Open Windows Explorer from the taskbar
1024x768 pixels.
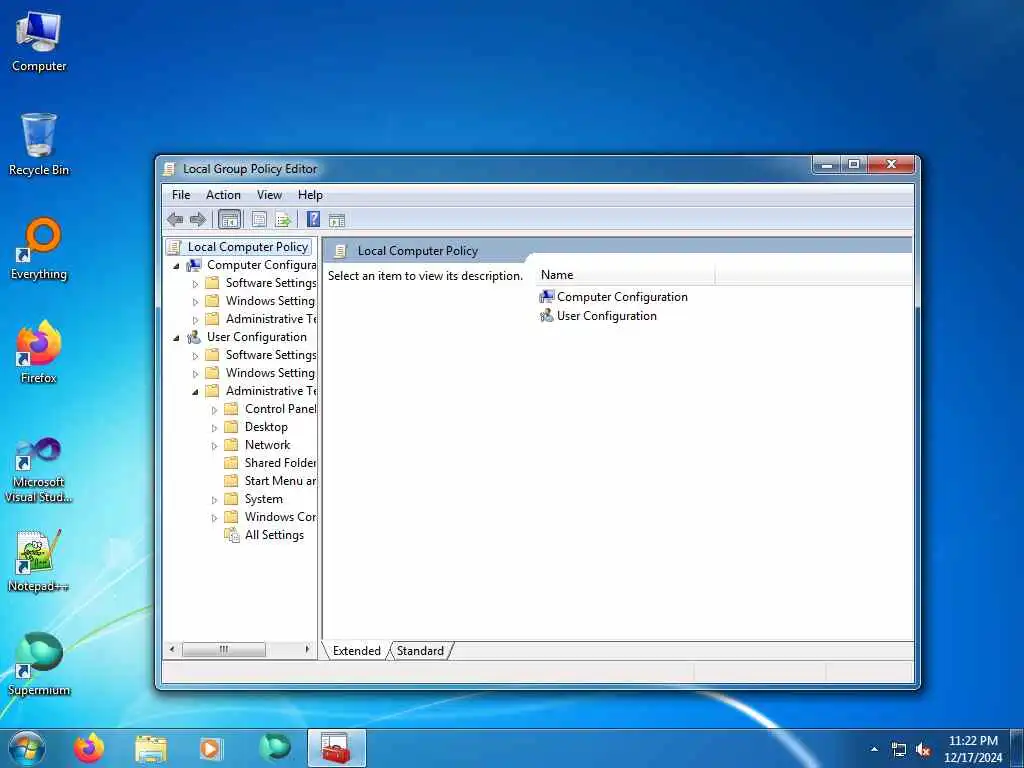(x=151, y=749)
